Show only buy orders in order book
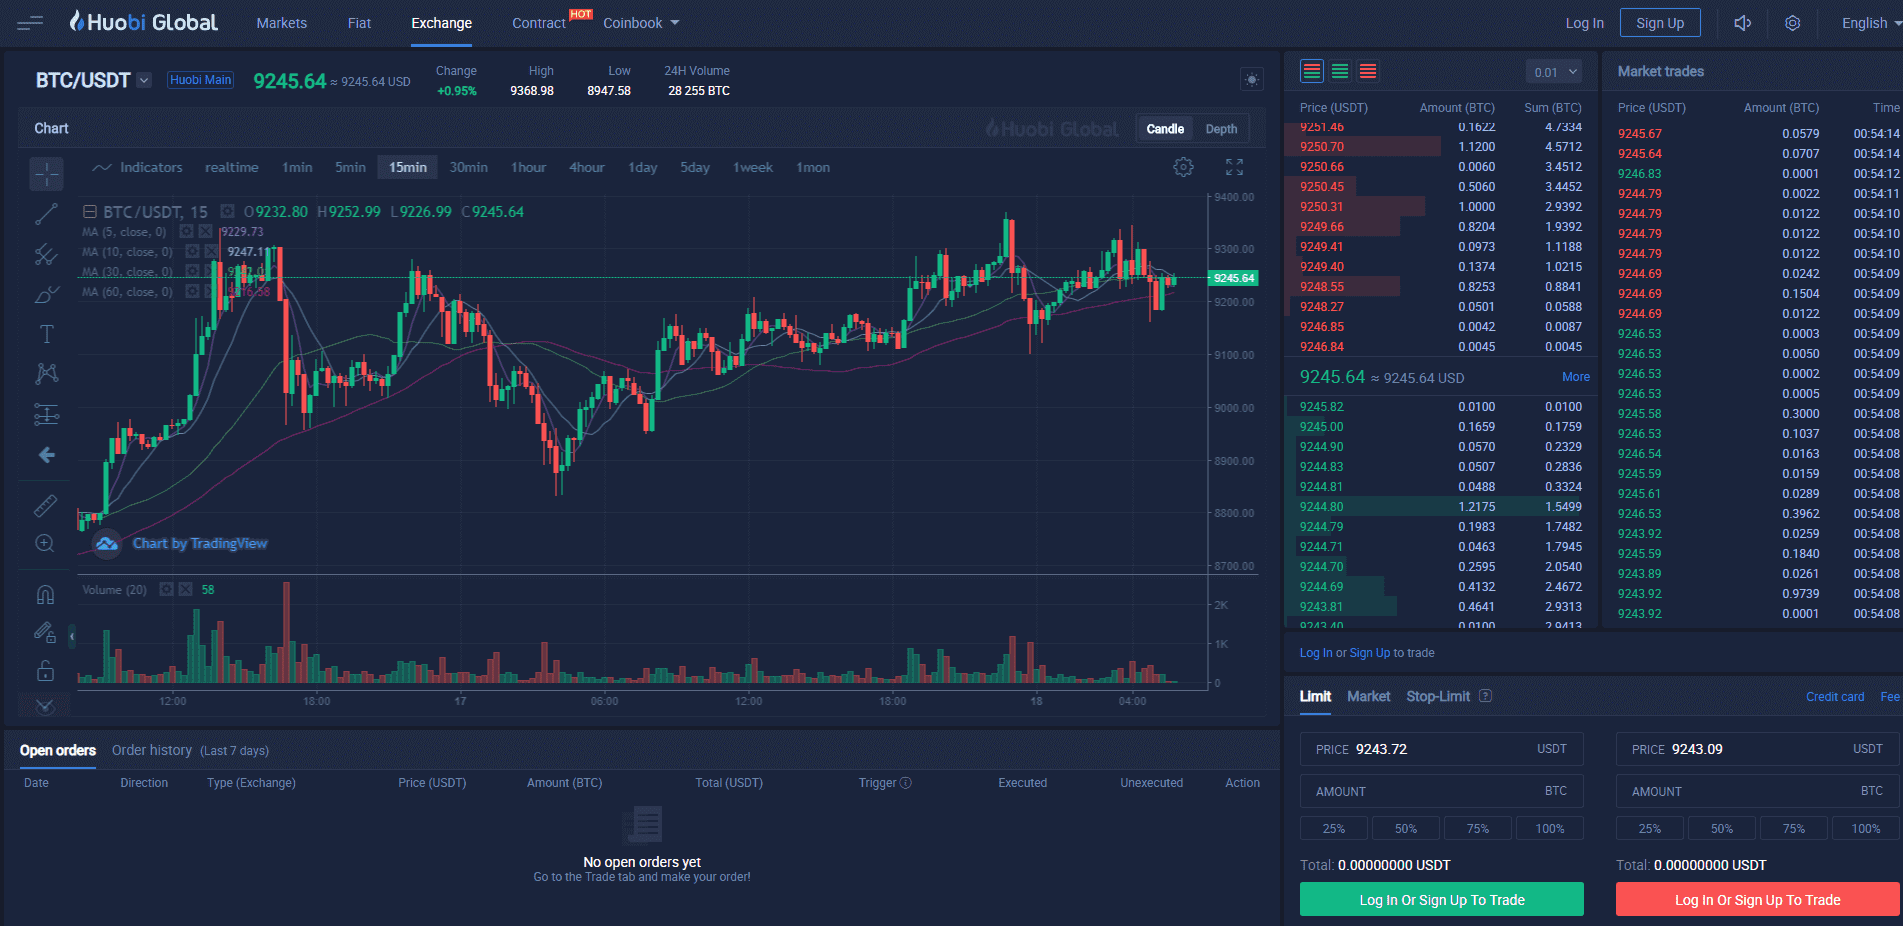This screenshot has width=1903, height=926. (1340, 71)
